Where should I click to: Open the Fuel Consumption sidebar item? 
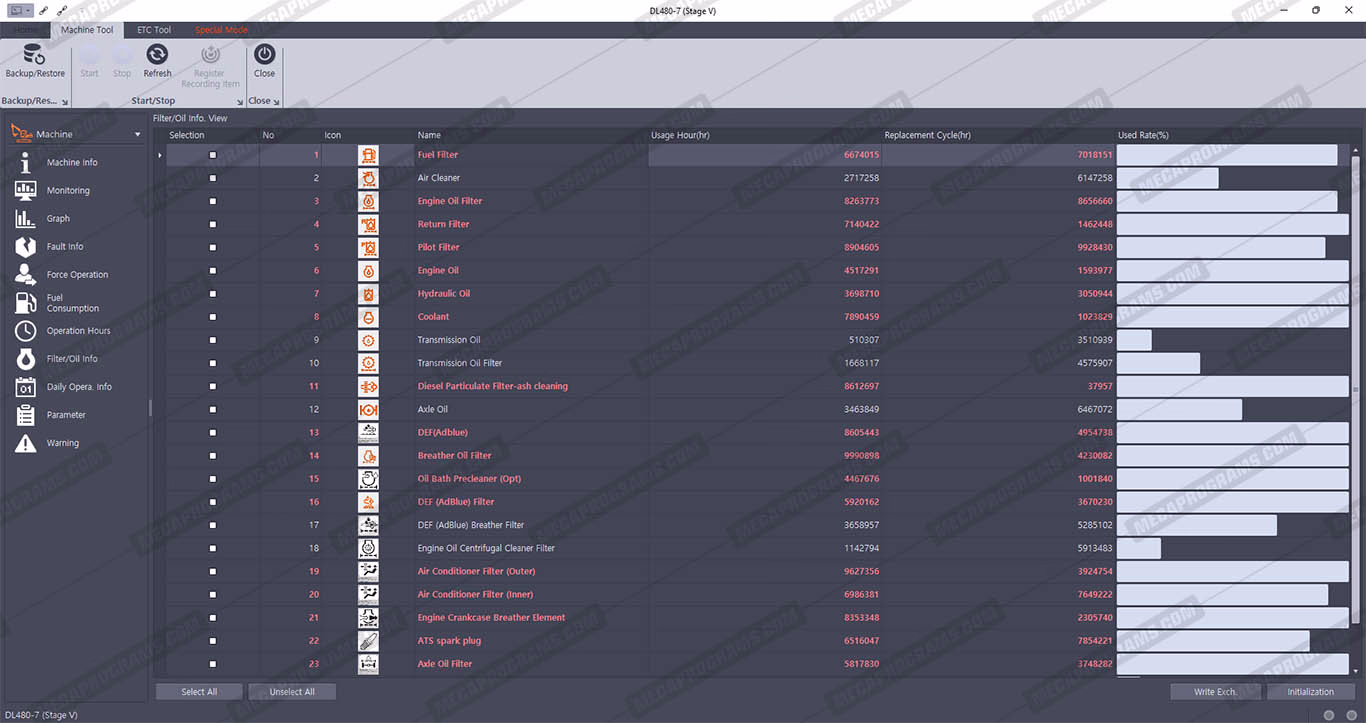point(72,303)
